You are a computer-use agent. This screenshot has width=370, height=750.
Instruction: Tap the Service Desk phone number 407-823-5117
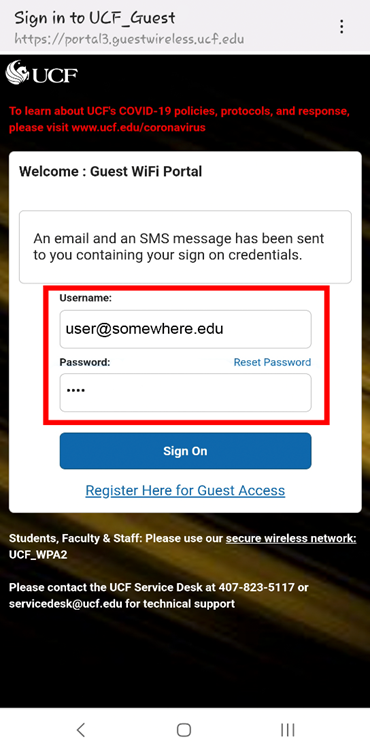(x=256, y=587)
